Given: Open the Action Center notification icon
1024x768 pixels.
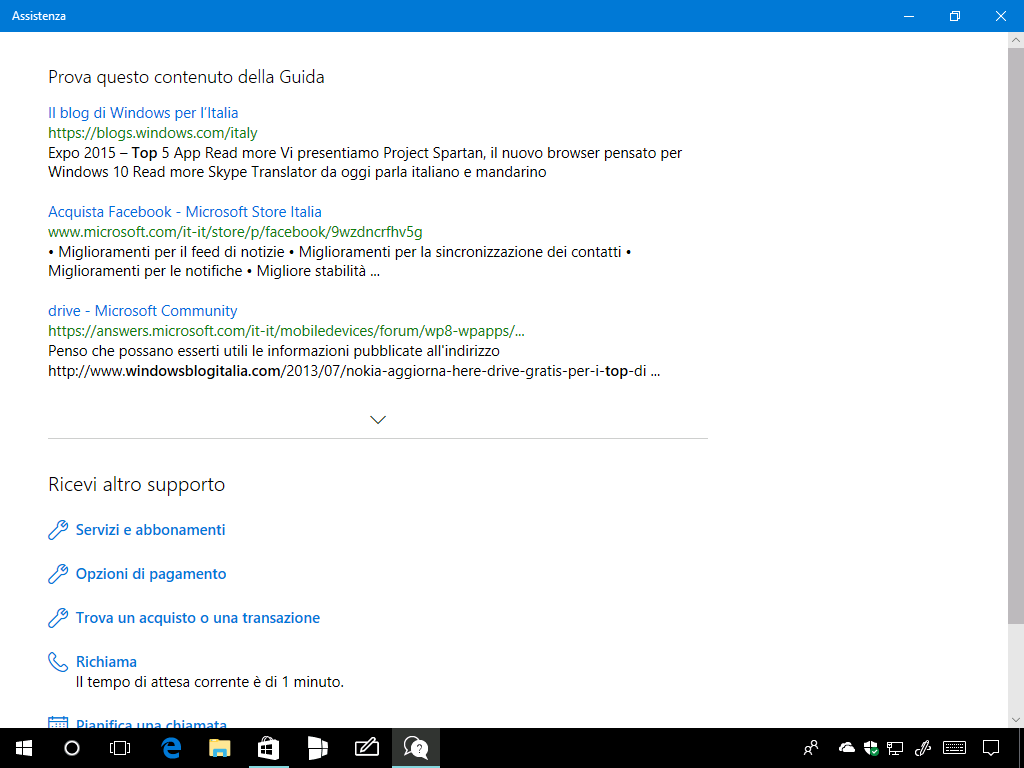Looking at the screenshot, I should pos(991,748).
